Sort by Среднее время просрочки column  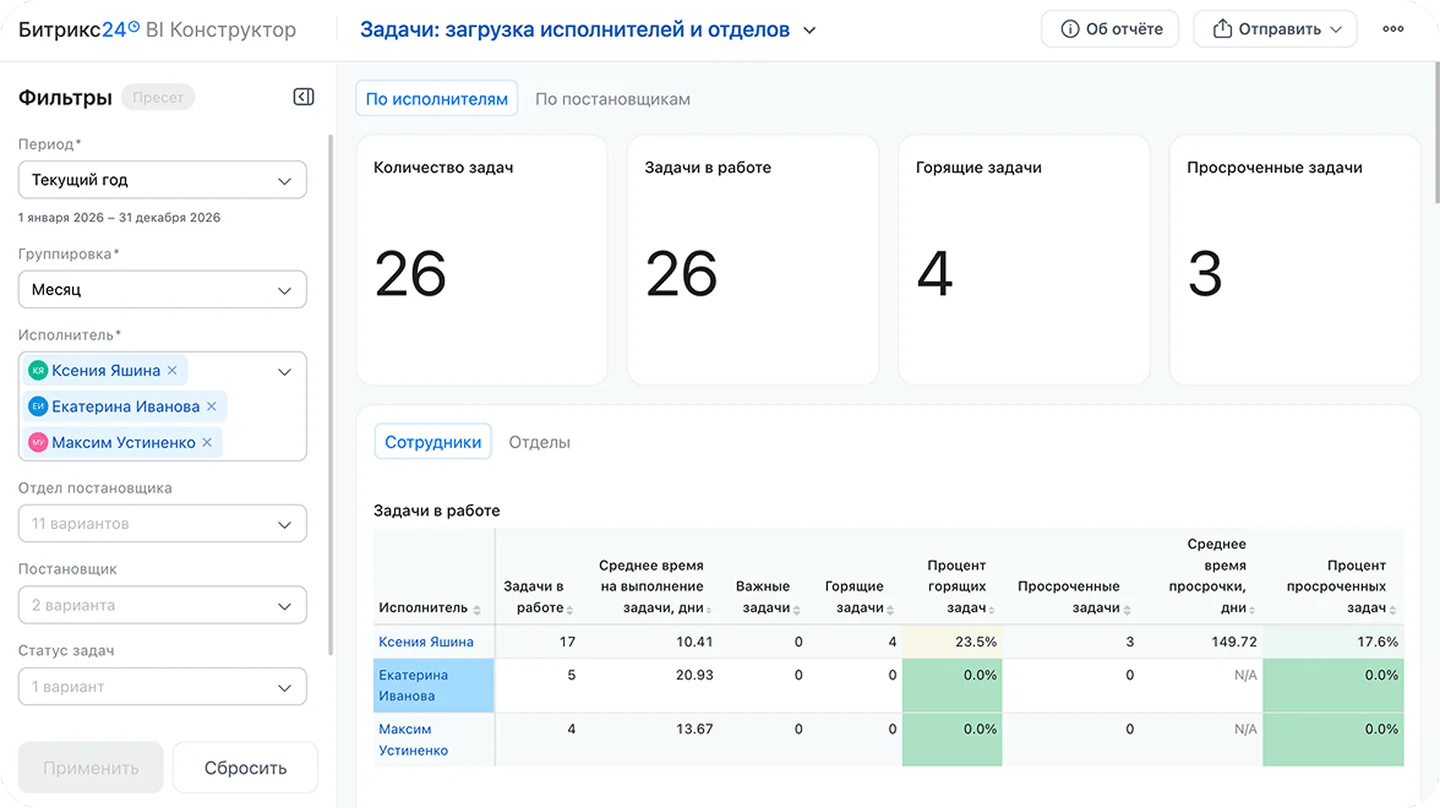click(1254, 609)
